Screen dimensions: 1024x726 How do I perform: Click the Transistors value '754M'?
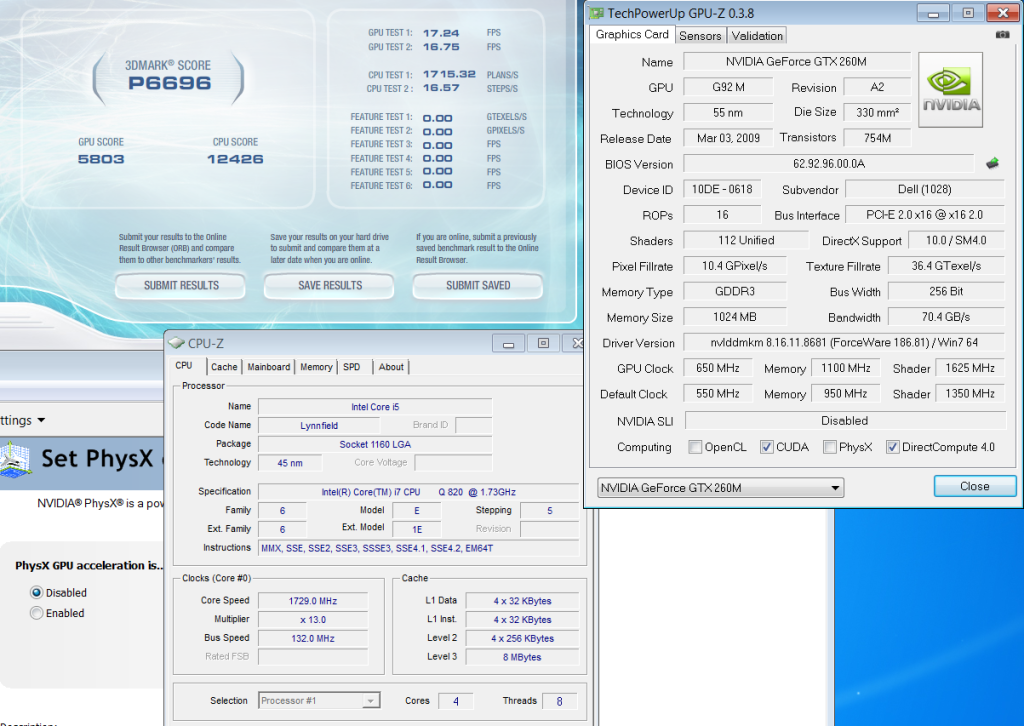pyautogui.click(x=877, y=138)
